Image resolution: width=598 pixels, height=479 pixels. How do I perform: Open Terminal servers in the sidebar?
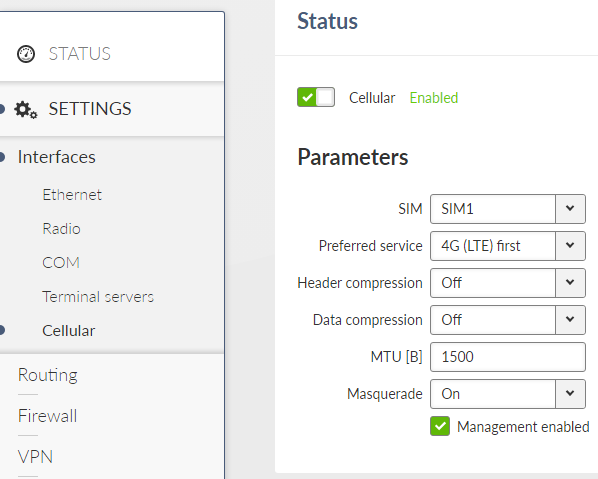(98, 297)
